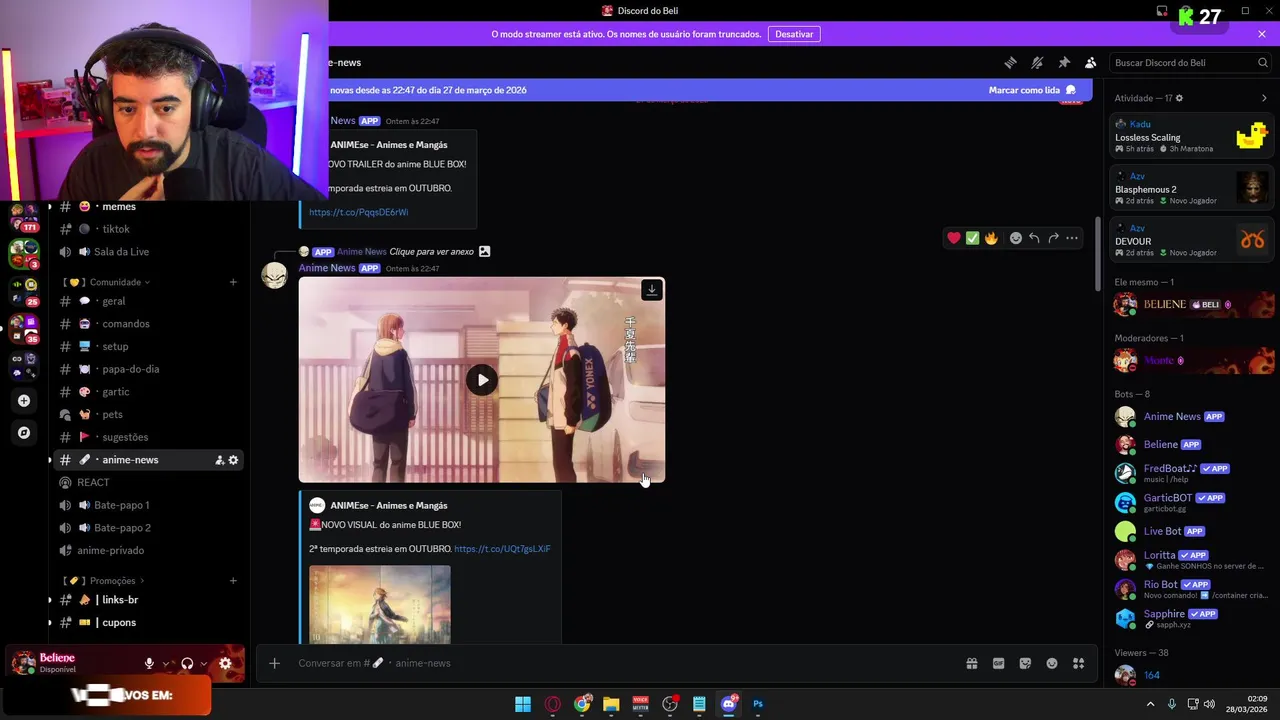Select Loritta bot in member list
The image size is (1280, 720).
tap(1192, 560)
